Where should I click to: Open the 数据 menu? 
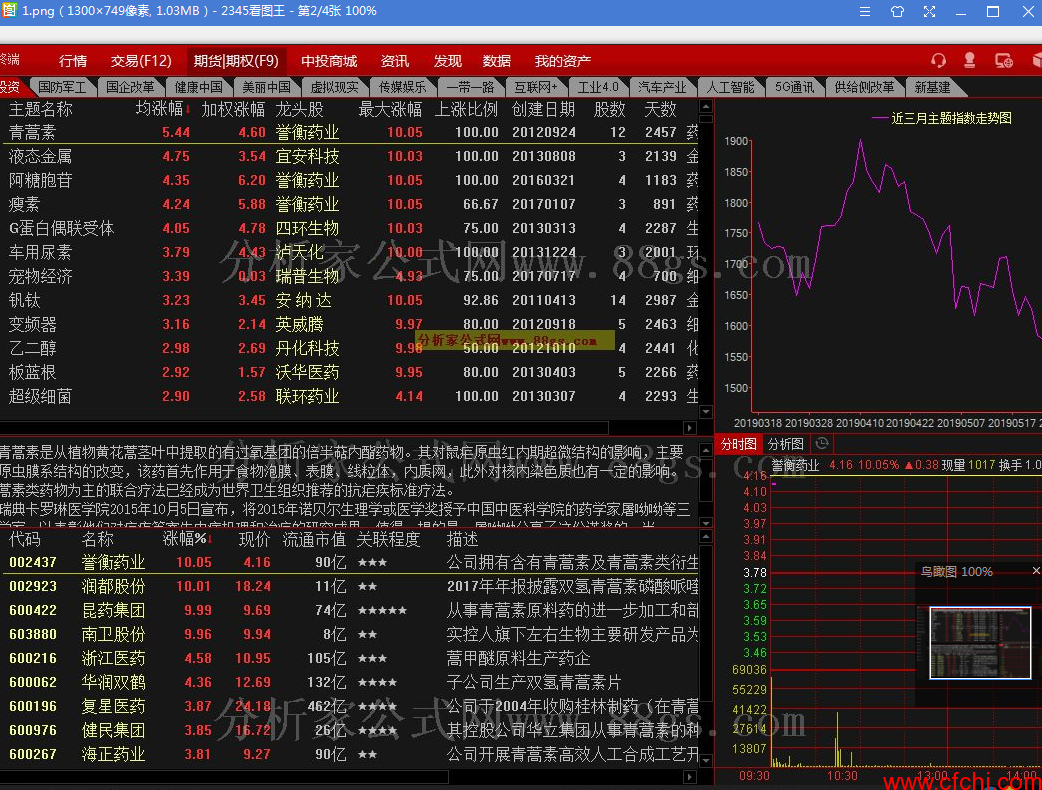496,61
